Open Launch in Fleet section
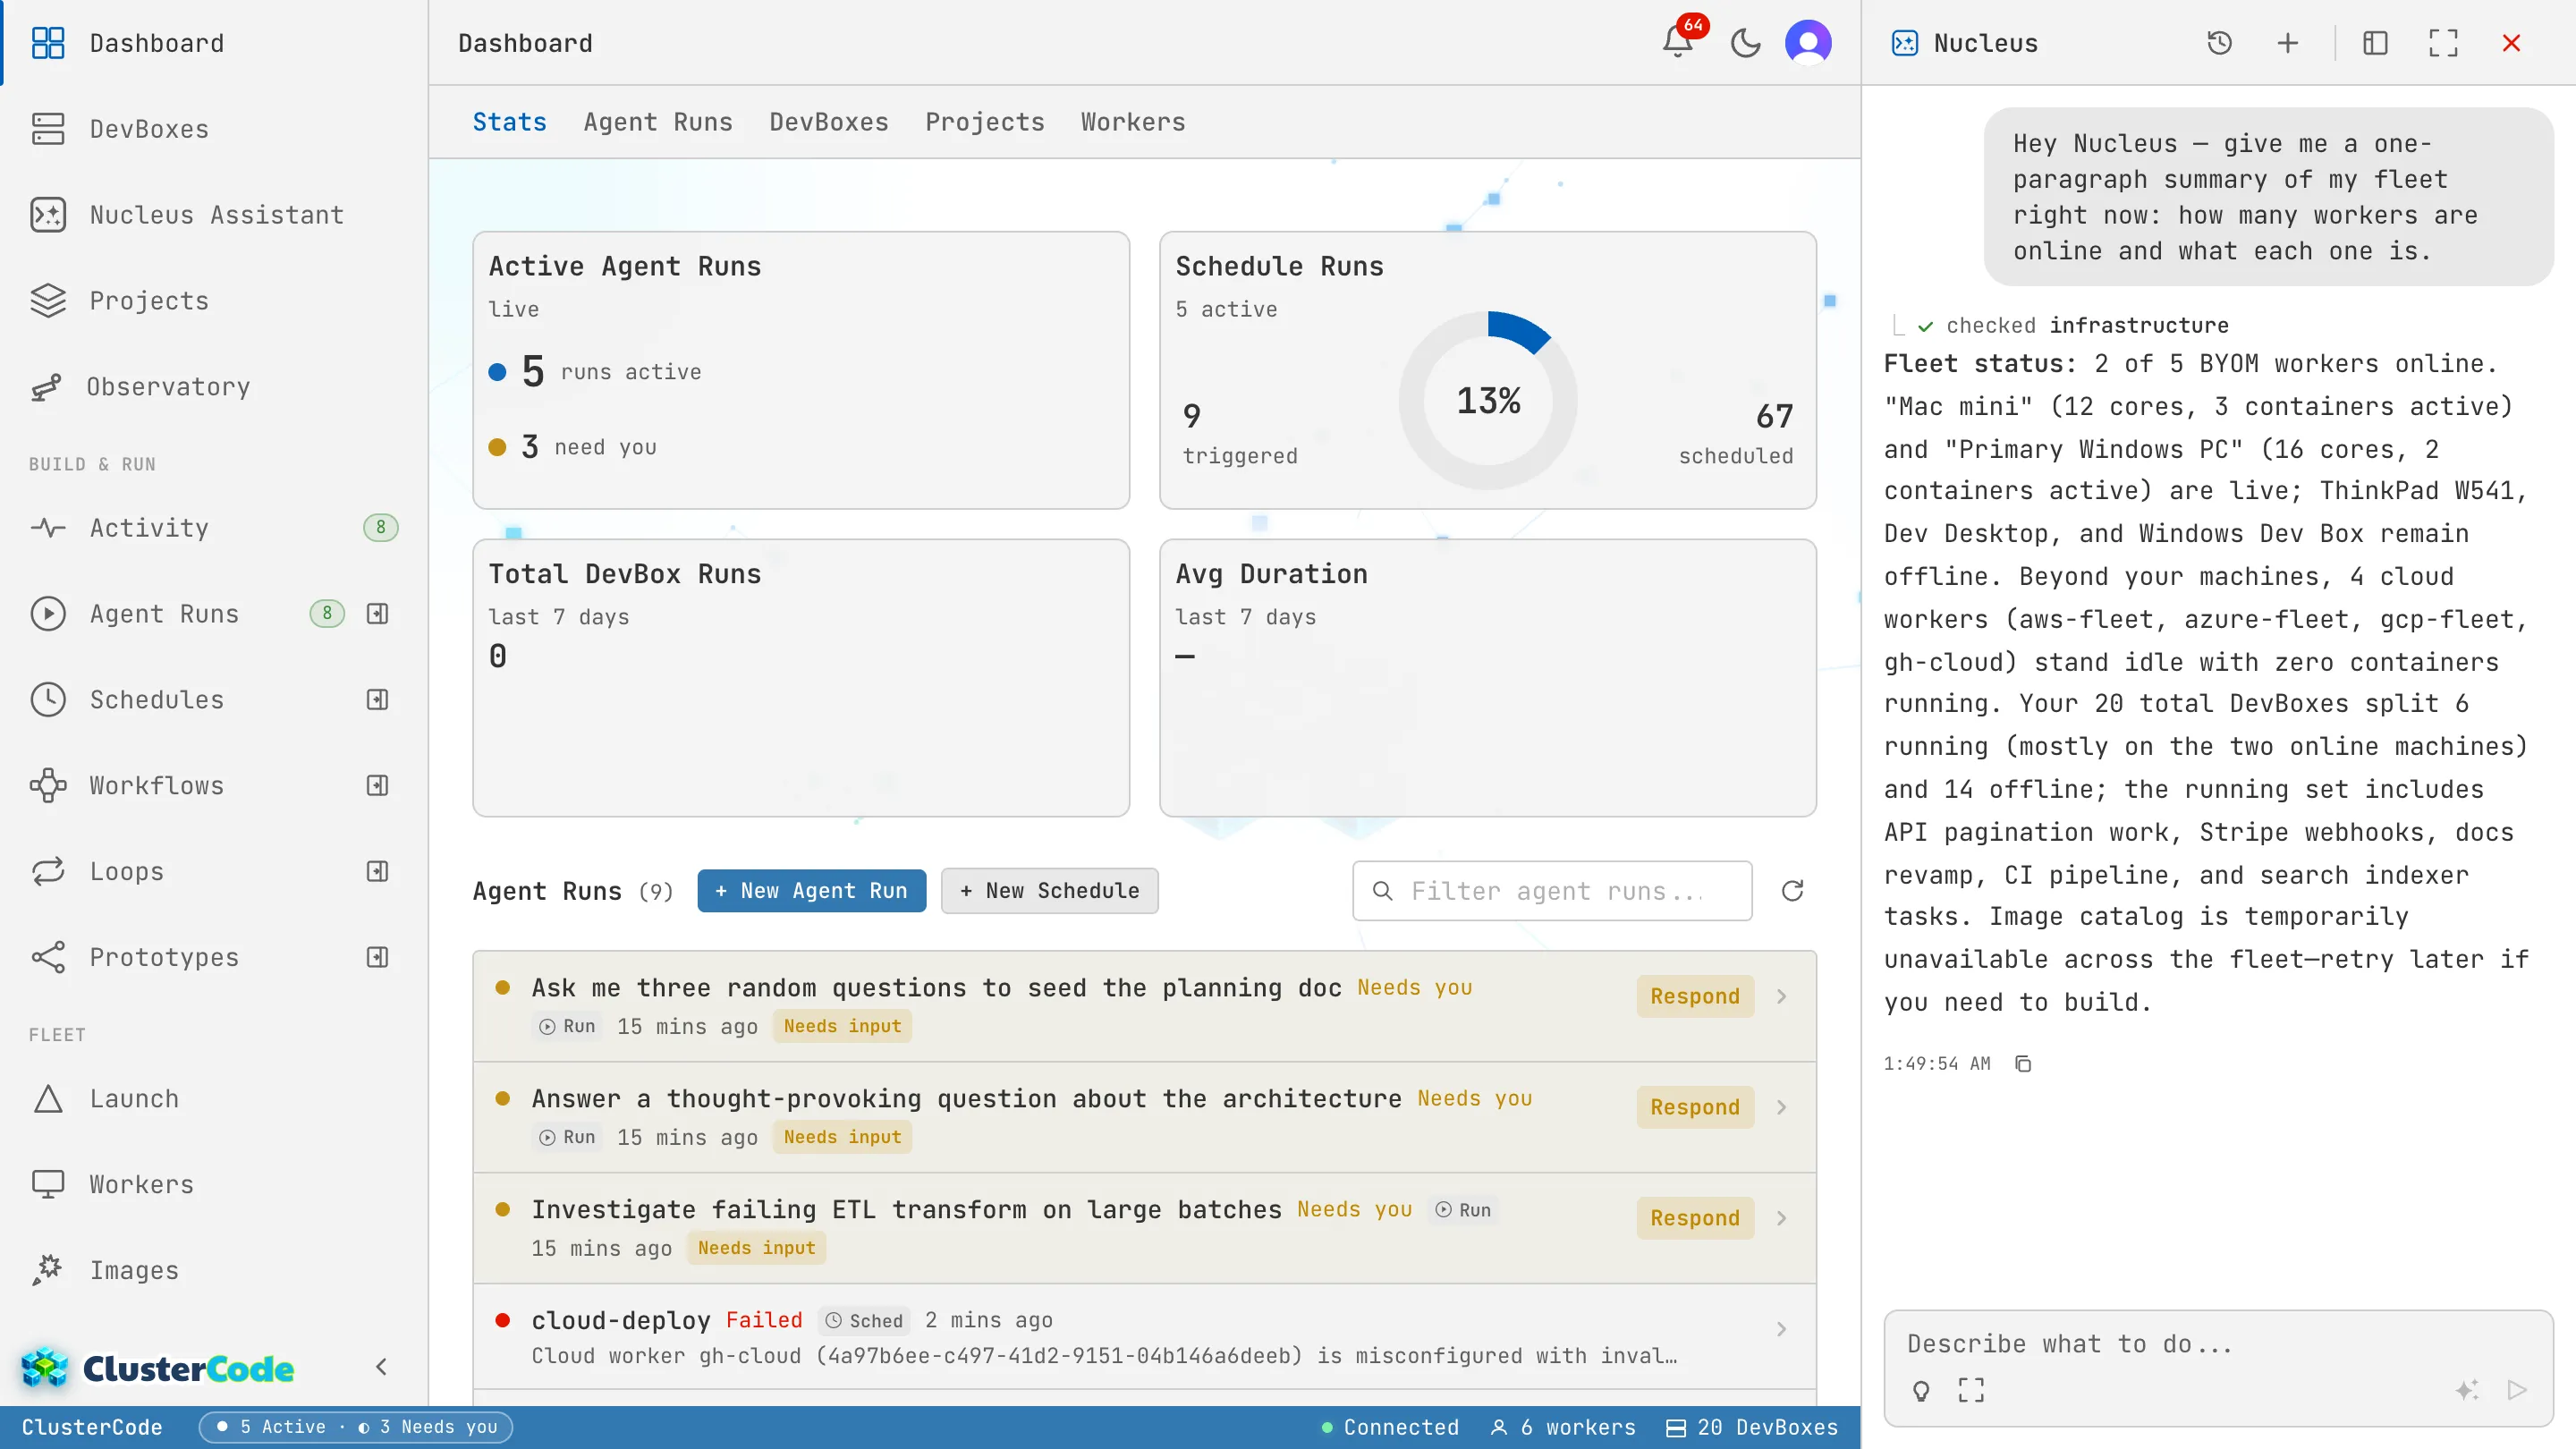This screenshot has width=2576, height=1449. tap(214, 1099)
